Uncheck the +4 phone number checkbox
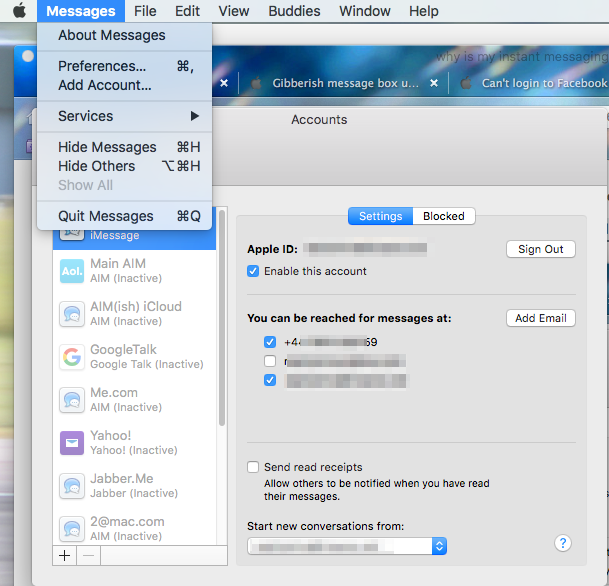Image resolution: width=609 pixels, height=586 pixels. [270, 342]
